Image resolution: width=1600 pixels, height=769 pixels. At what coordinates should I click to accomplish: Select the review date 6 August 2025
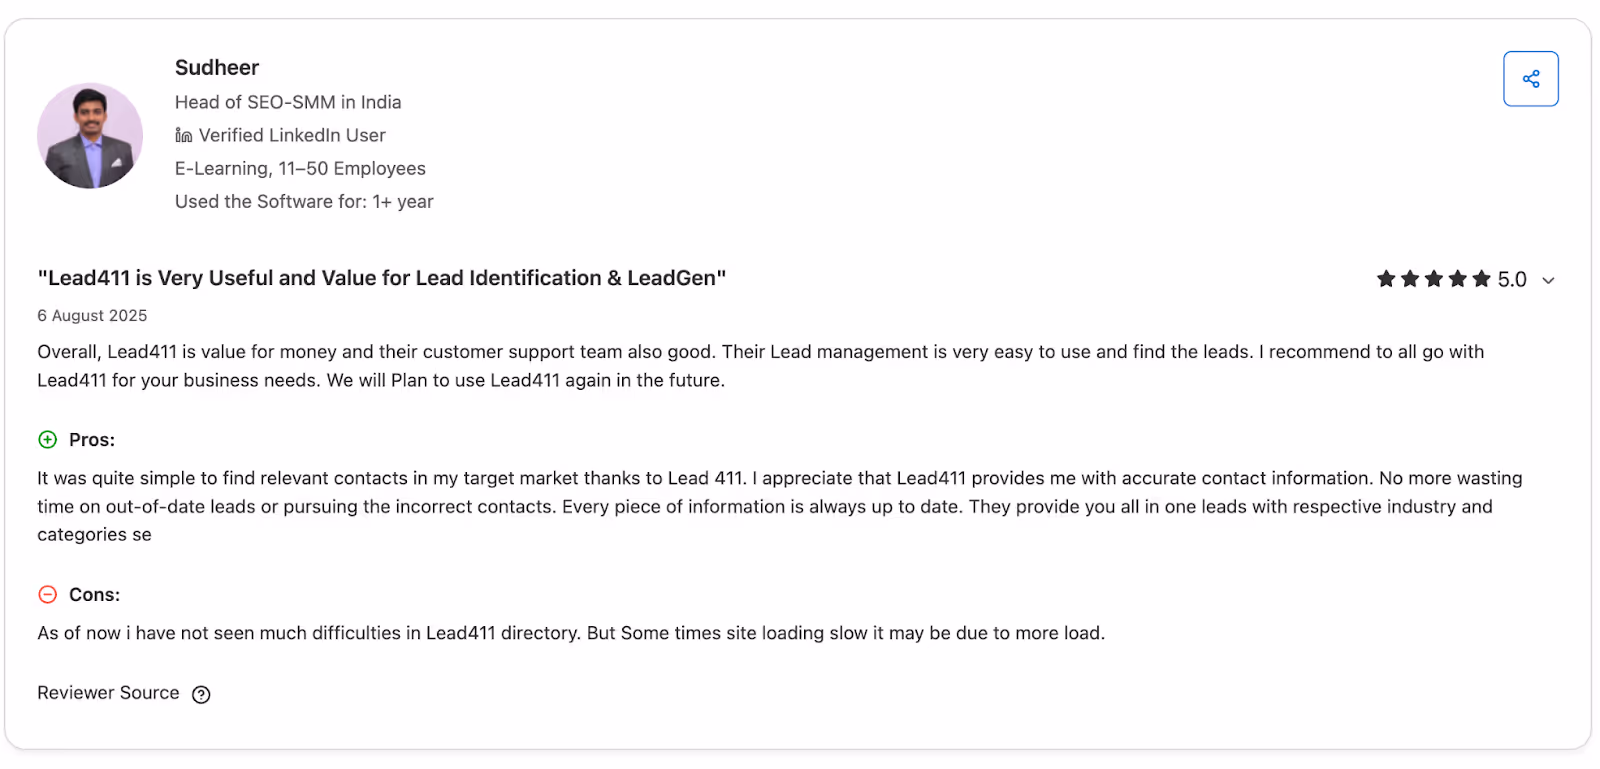(91, 315)
